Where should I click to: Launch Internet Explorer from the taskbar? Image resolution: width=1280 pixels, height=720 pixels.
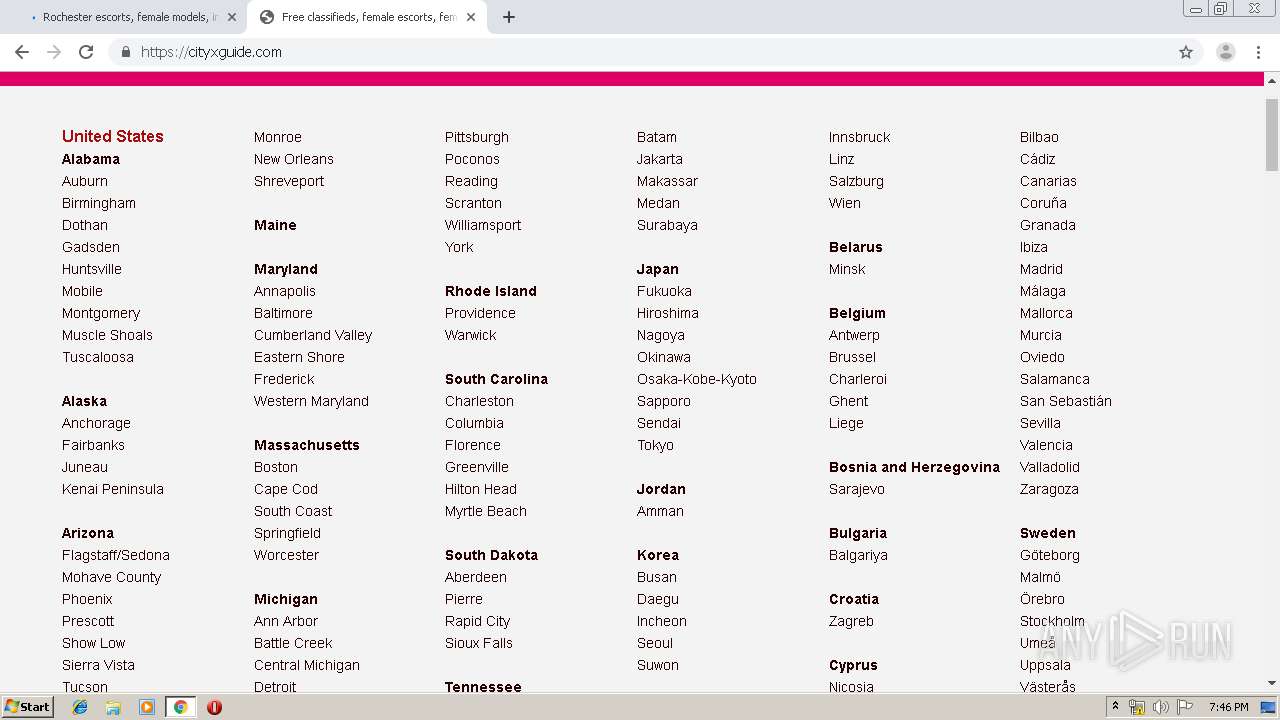(80, 707)
